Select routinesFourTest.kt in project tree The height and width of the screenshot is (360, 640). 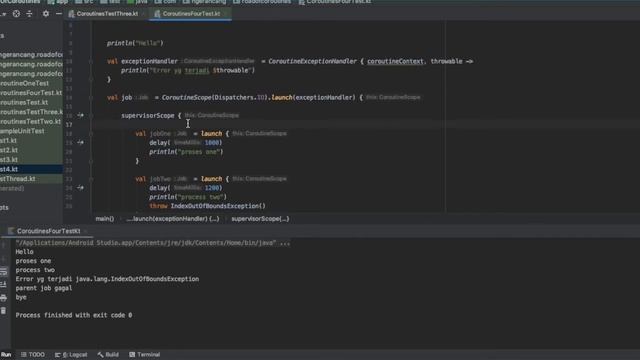[x=31, y=93]
